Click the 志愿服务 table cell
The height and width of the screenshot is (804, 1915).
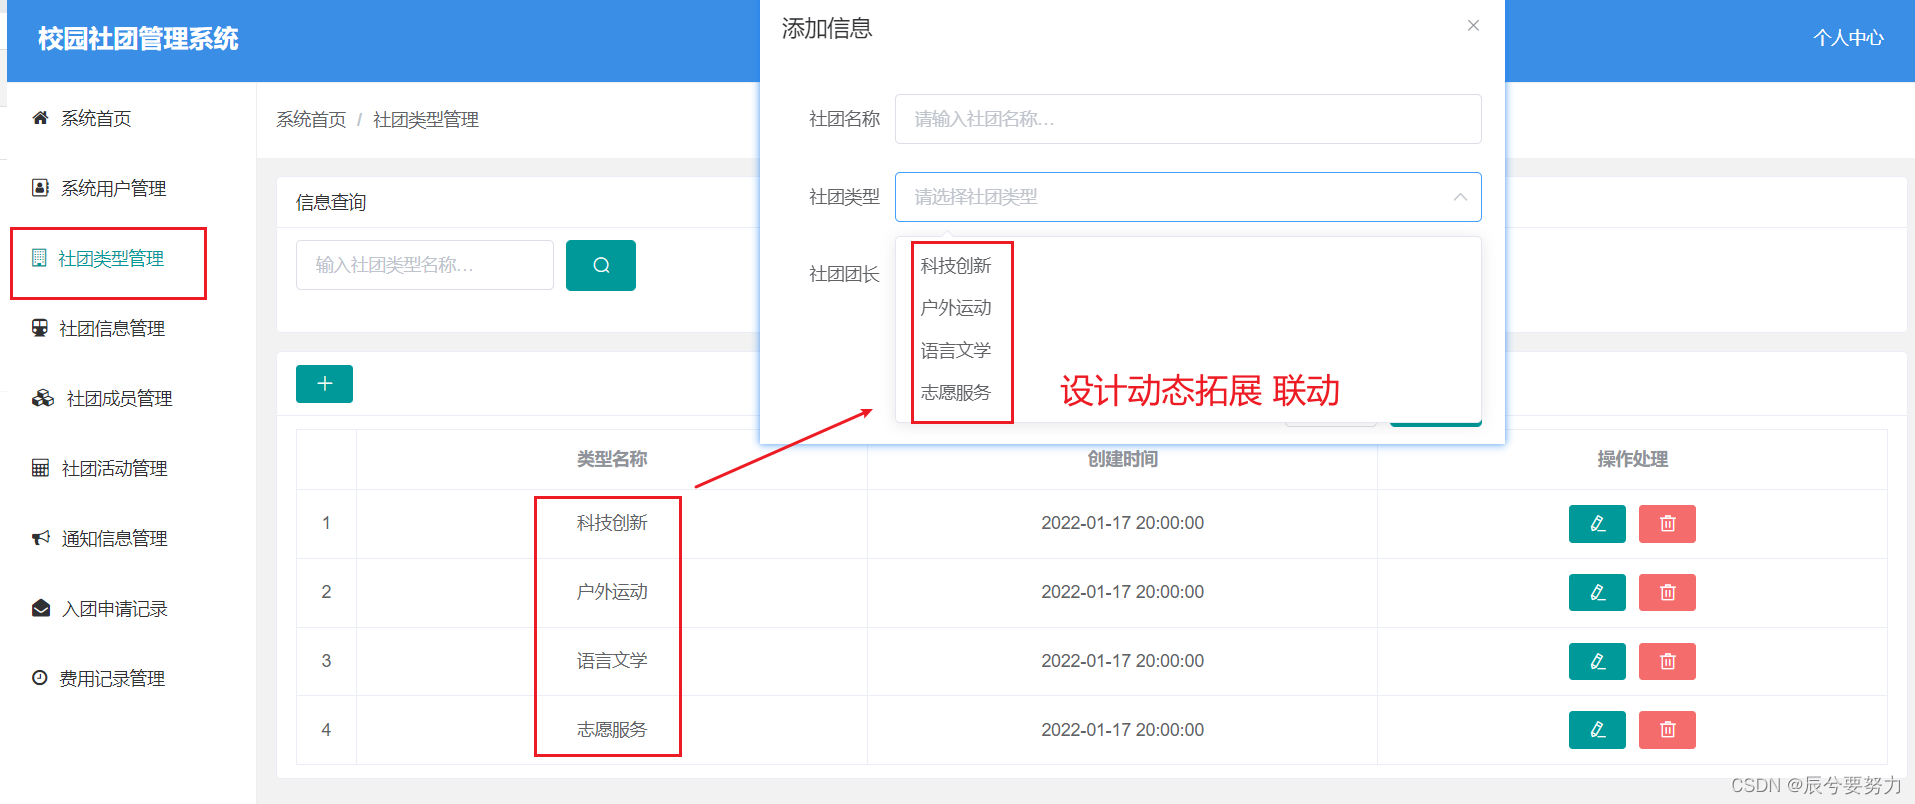tap(612, 730)
